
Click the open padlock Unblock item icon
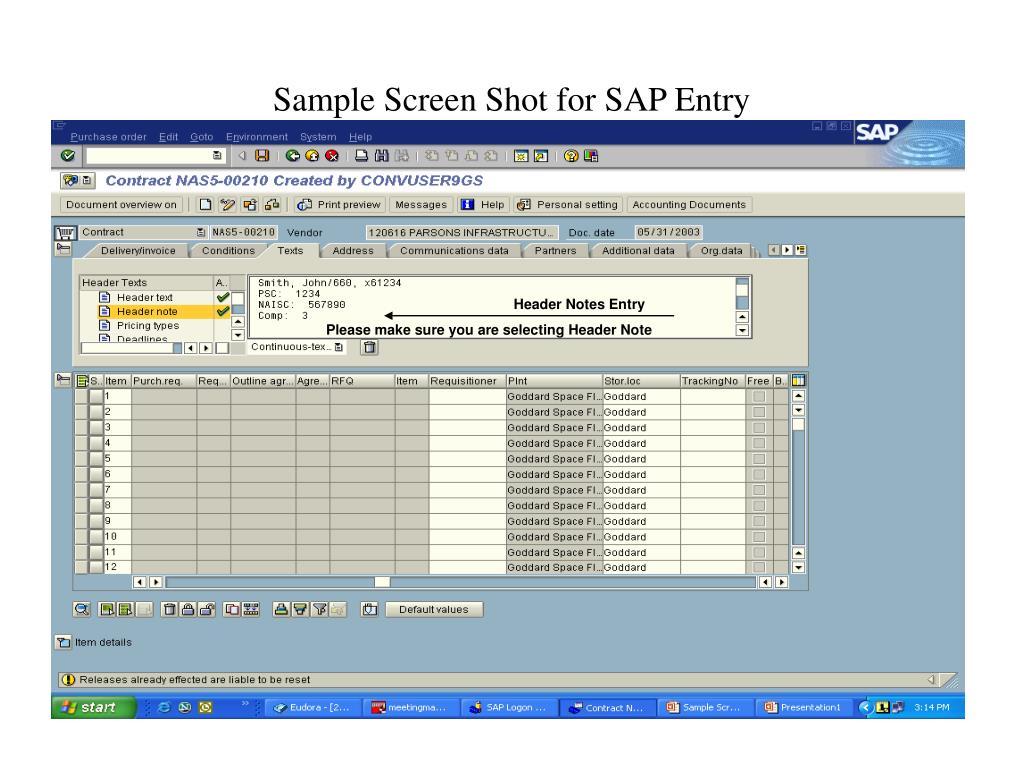point(207,609)
